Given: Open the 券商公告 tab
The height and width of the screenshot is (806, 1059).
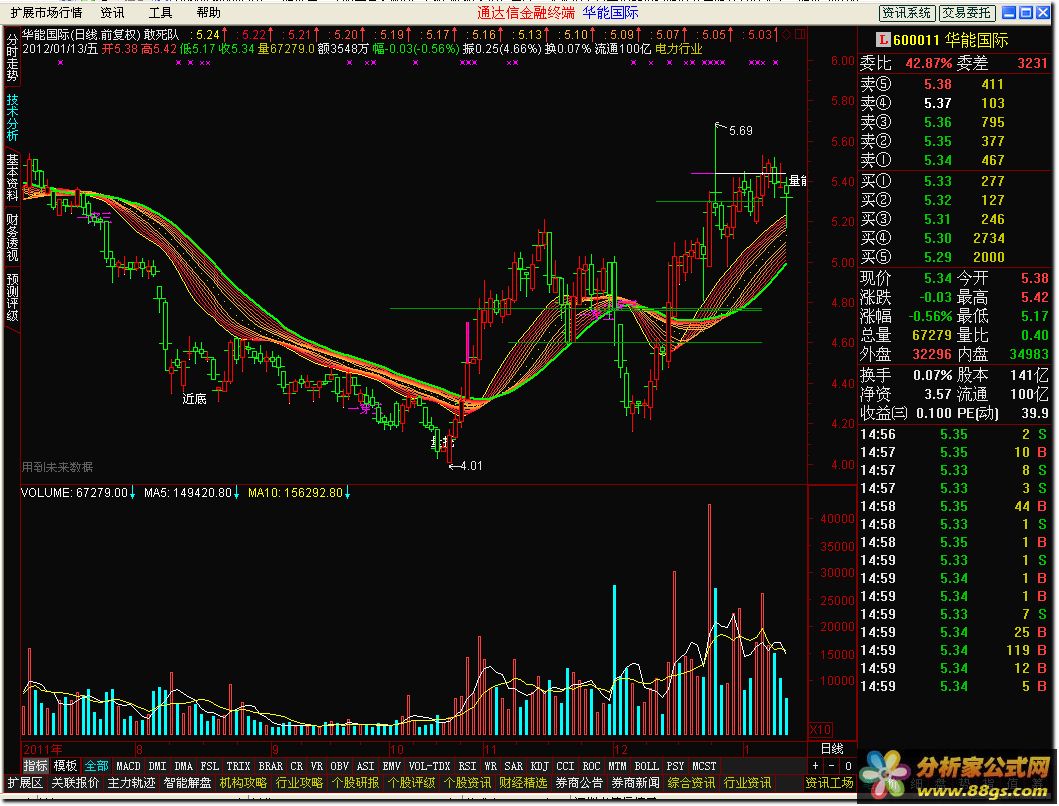Looking at the screenshot, I should 579,783.
